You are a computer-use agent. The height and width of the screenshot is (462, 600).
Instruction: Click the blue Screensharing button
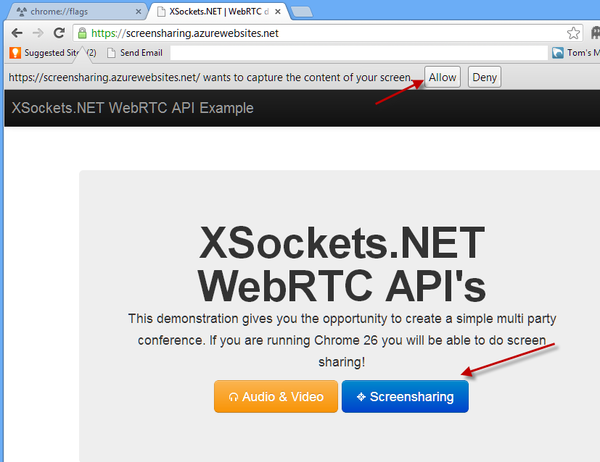click(x=404, y=396)
